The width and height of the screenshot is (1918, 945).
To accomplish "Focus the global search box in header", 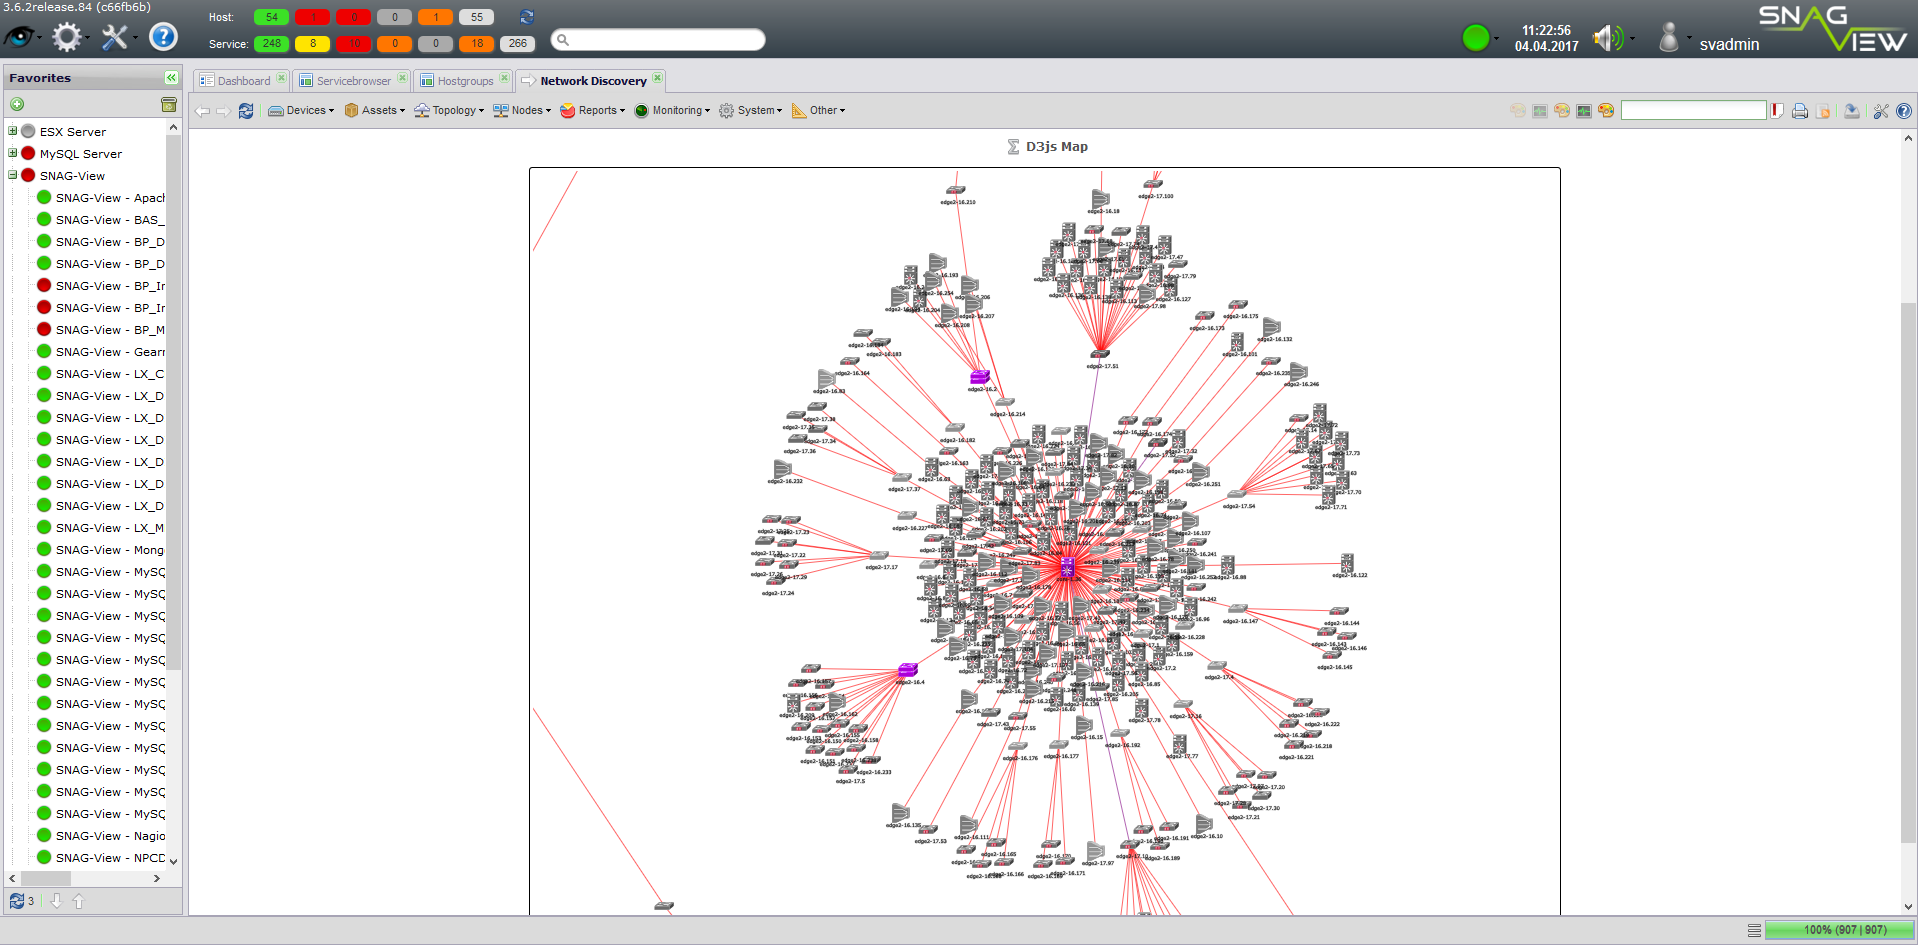I will (658, 40).
